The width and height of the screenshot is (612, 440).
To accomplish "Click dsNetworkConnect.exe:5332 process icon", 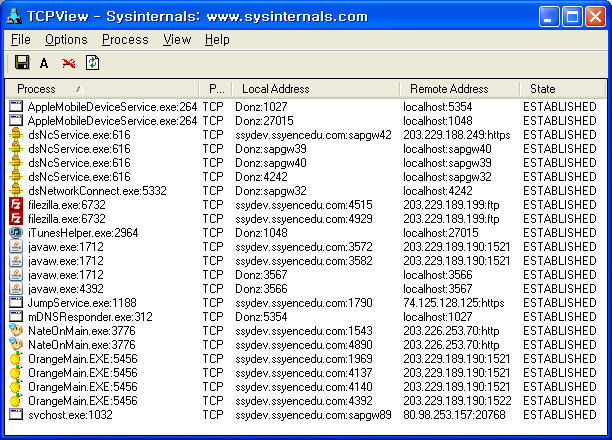I will (16, 191).
